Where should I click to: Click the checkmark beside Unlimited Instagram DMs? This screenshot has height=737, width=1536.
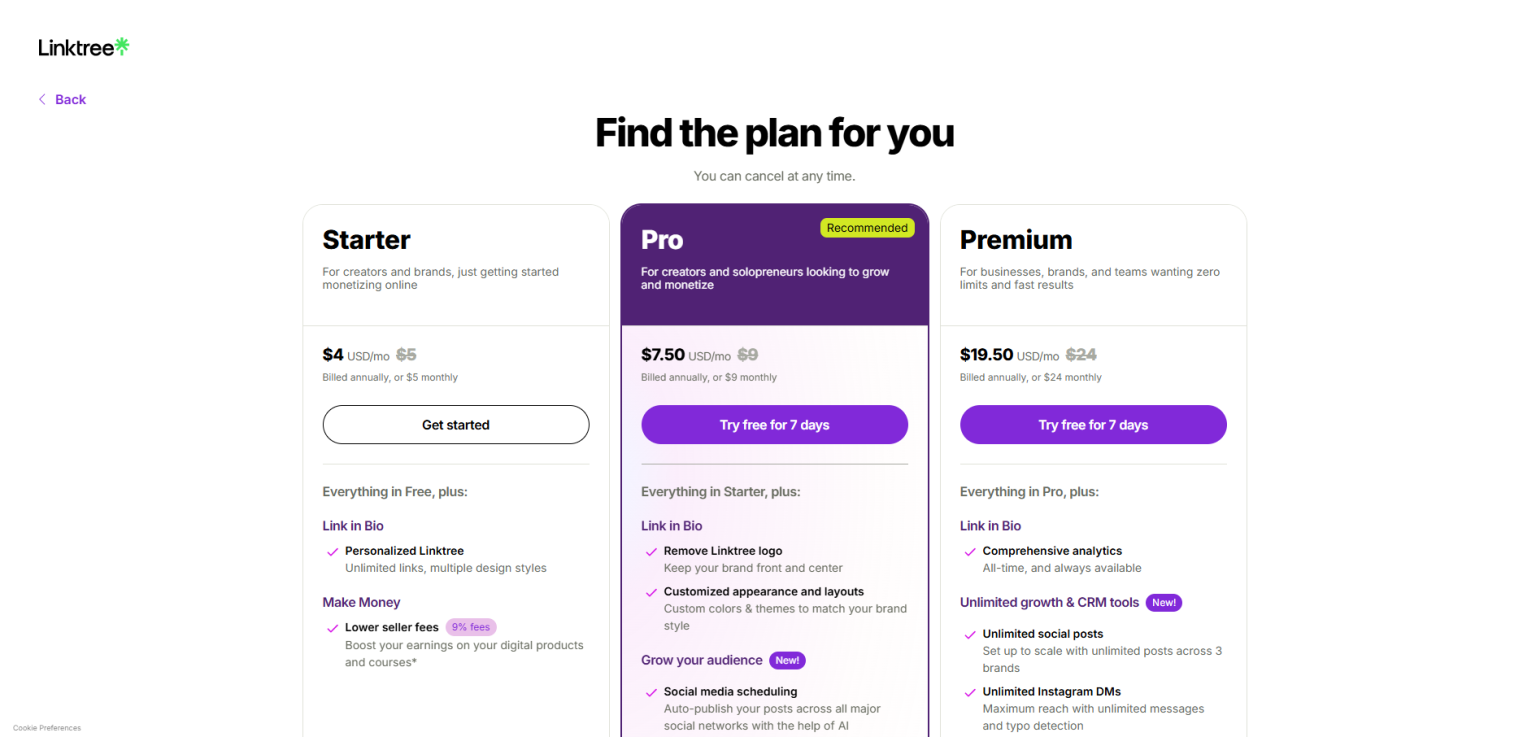tap(969, 692)
